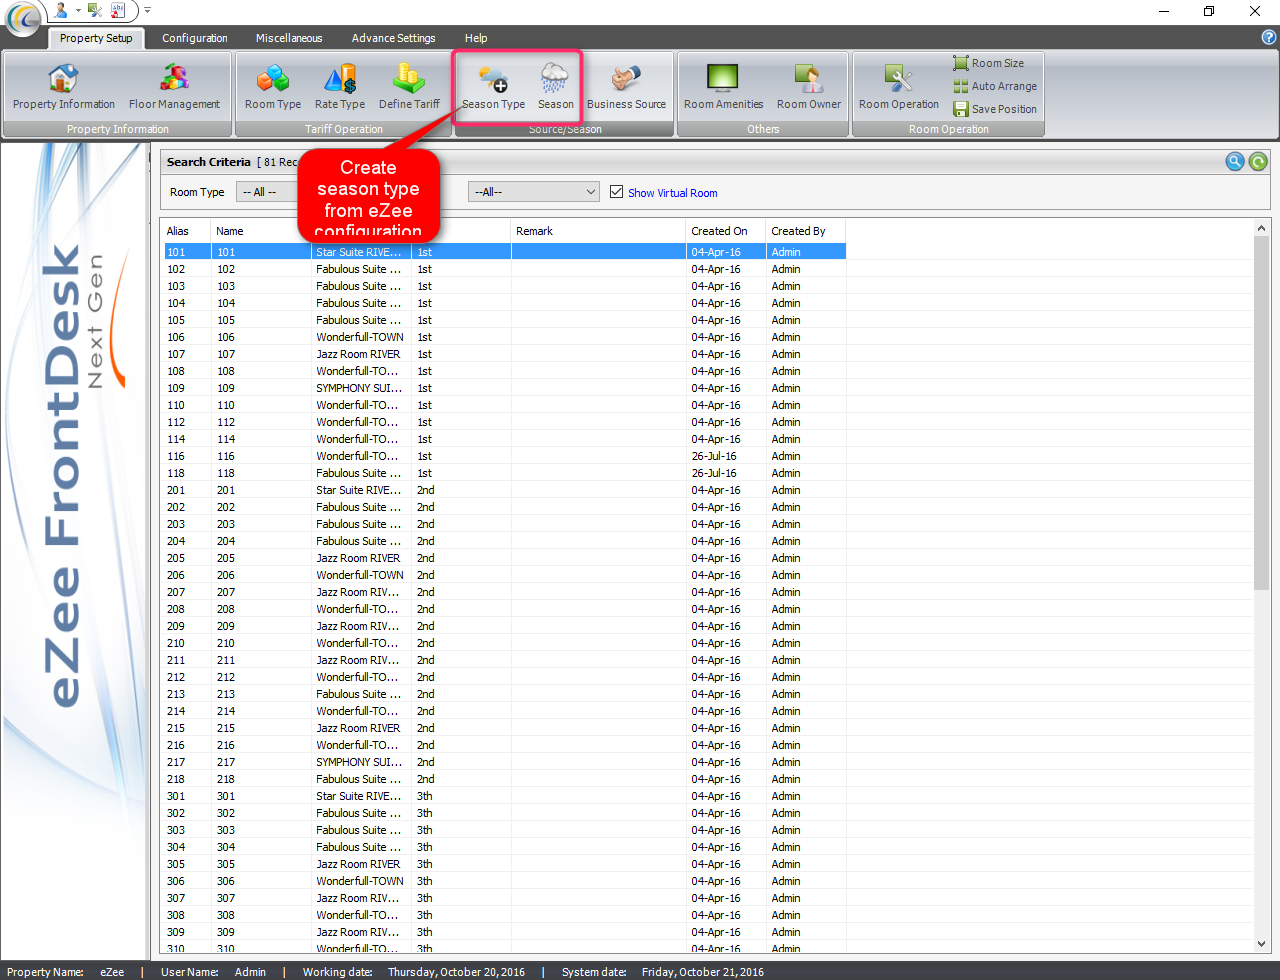
Task: Select room row 305 Jazz Room RIVER
Action: coord(505,864)
